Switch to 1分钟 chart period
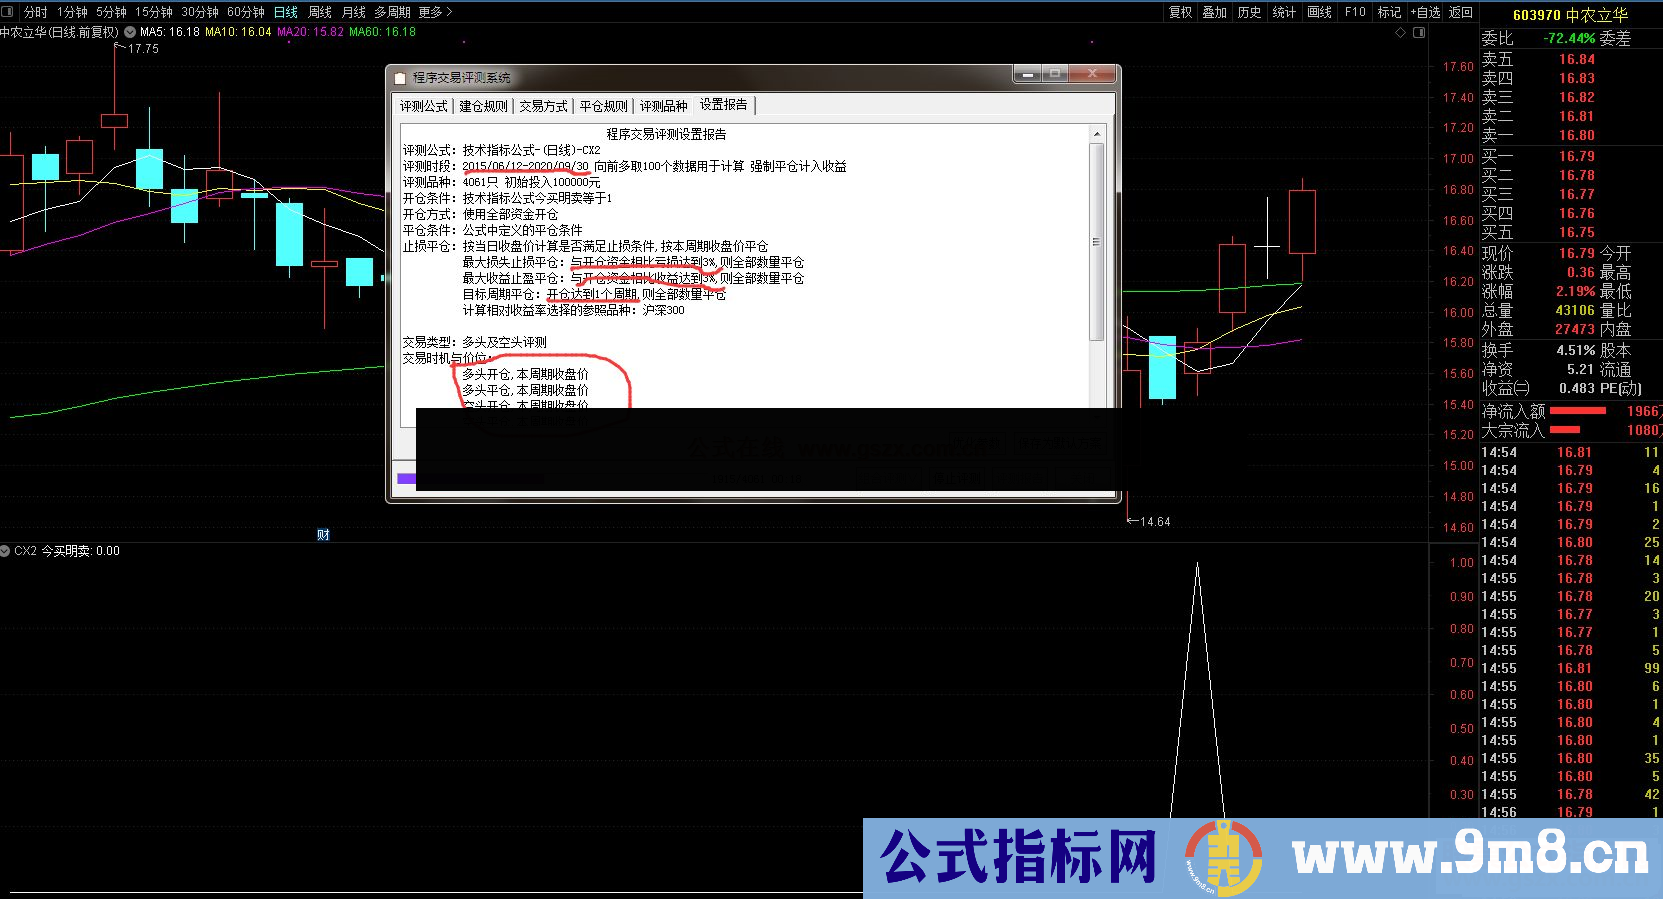The width and height of the screenshot is (1663, 899). click(72, 12)
